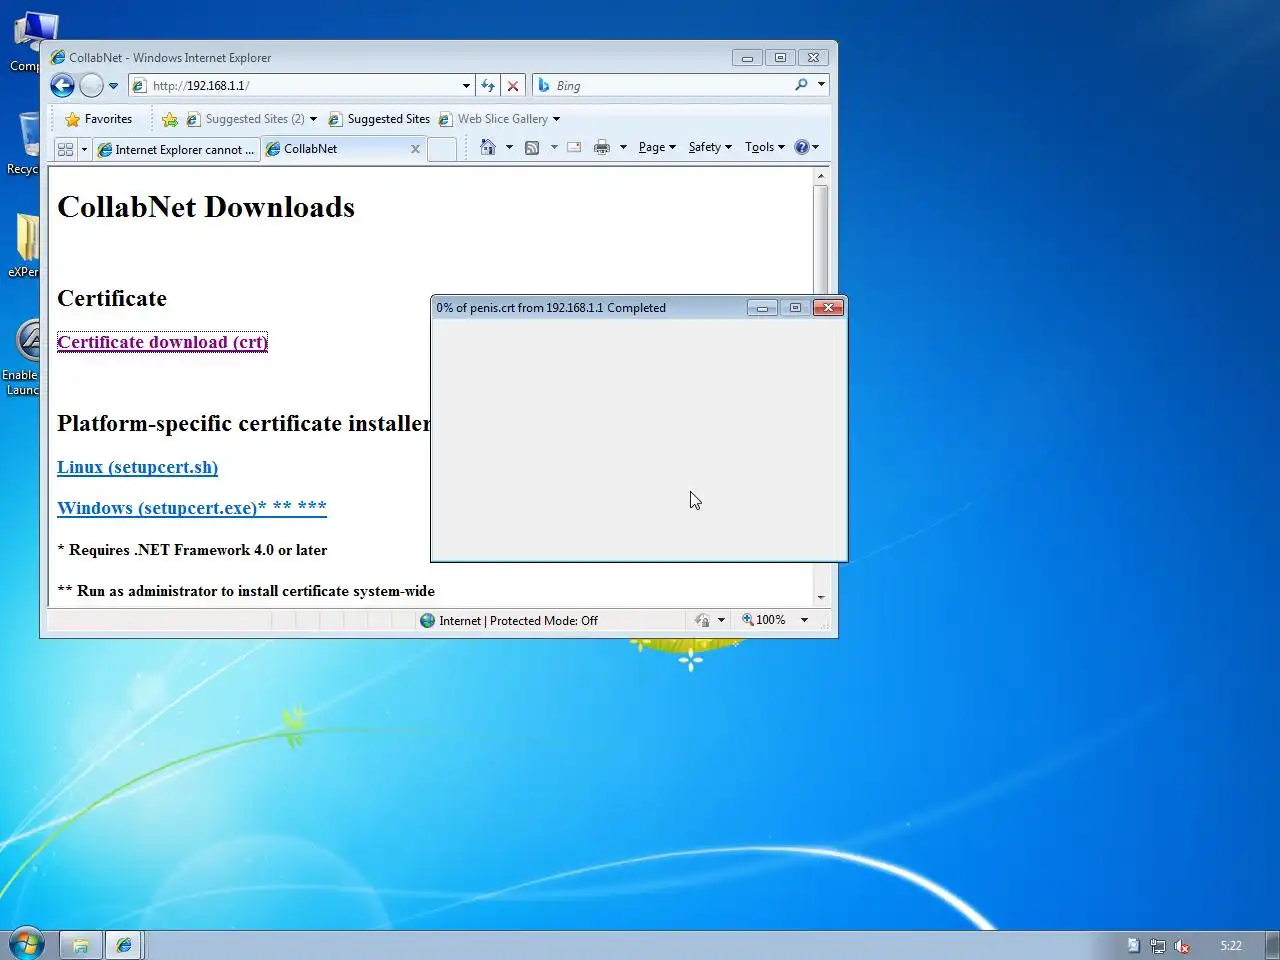Open the recent pages dropdown beside Forward
This screenshot has width=1280, height=960.
pyautogui.click(x=113, y=86)
